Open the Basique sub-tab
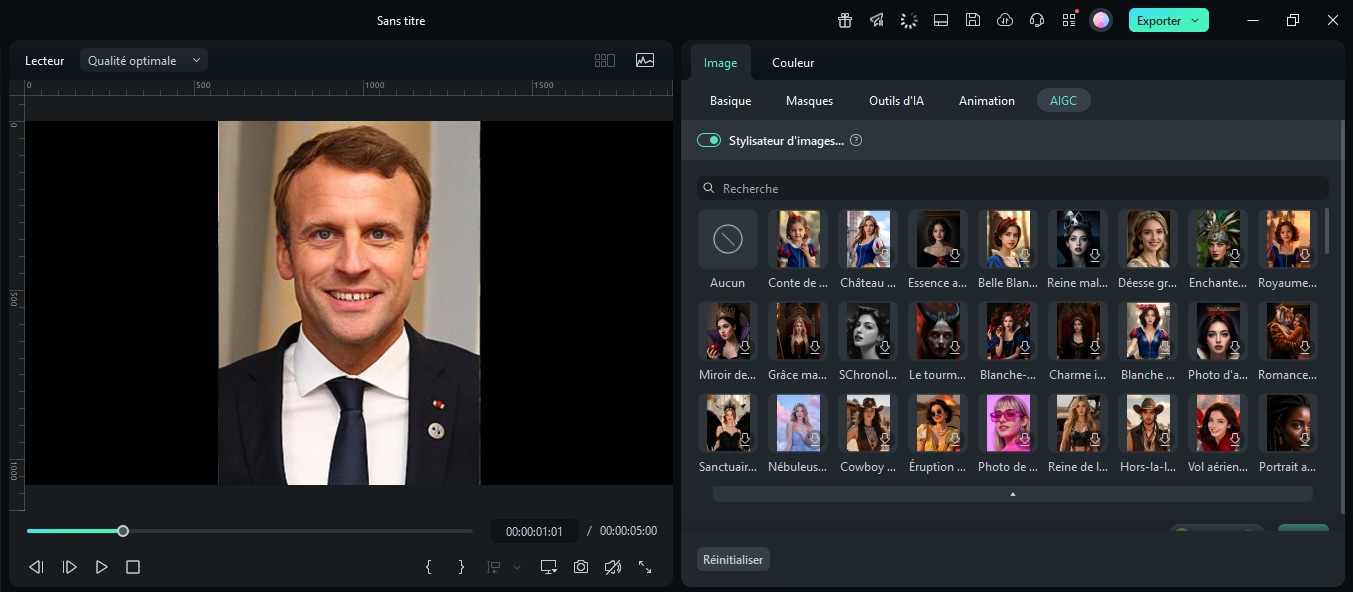Viewport: 1353px width, 592px height. [x=730, y=101]
